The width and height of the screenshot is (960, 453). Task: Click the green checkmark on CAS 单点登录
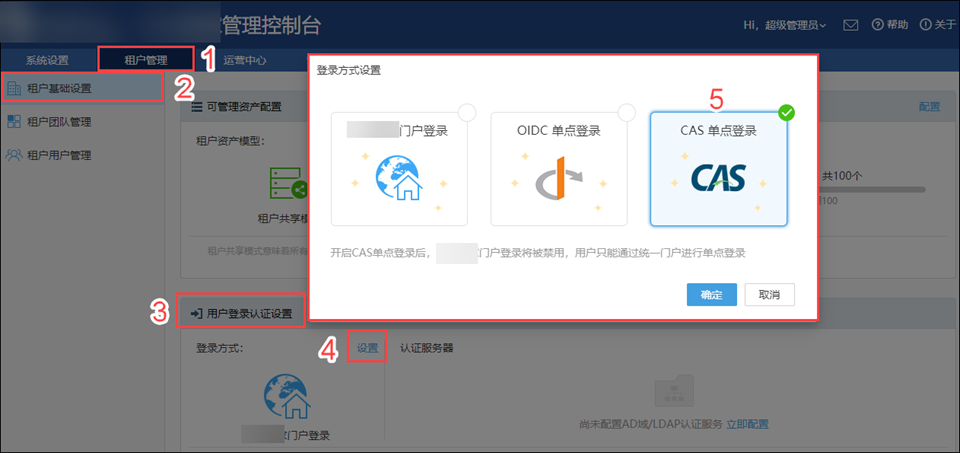pyautogui.click(x=787, y=113)
